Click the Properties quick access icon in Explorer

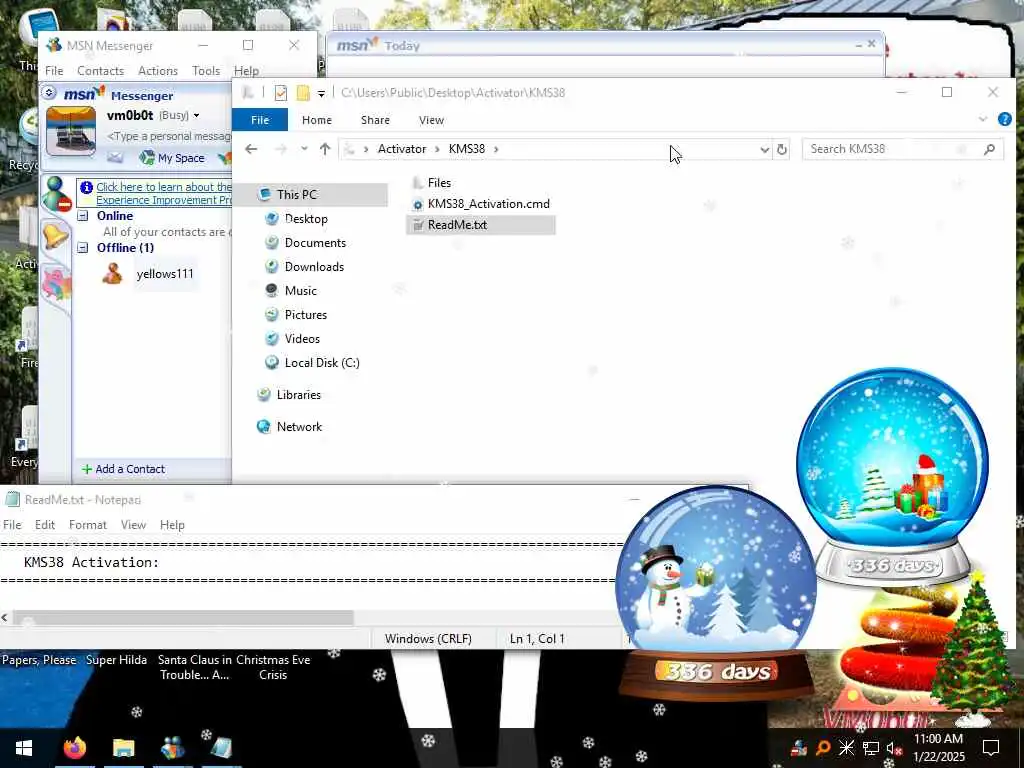click(x=281, y=93)
